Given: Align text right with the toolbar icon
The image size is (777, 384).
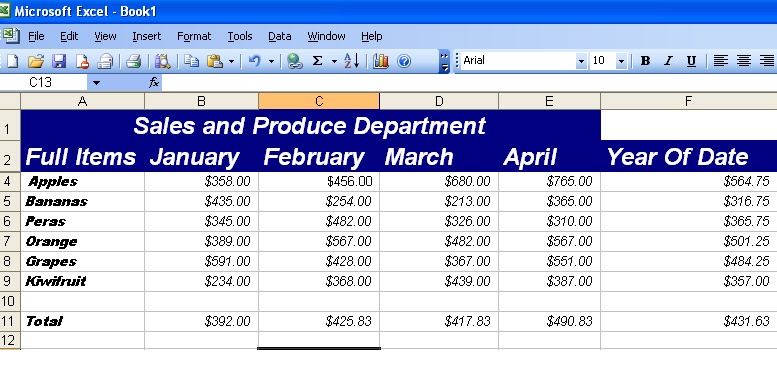Looking at the screenshot, I should coord(766,60).
